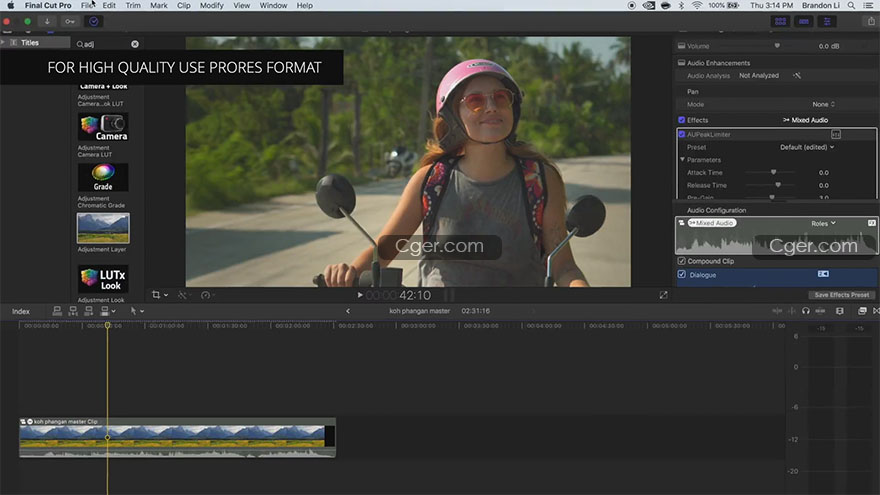
Task: Open the transitions browser icon
Action: (876, 311)
